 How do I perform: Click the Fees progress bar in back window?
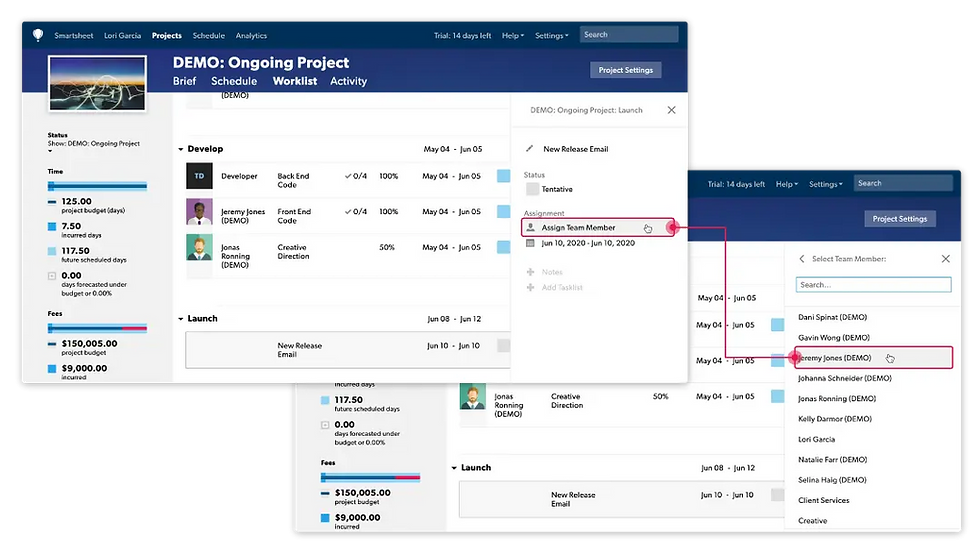(371, 478)
